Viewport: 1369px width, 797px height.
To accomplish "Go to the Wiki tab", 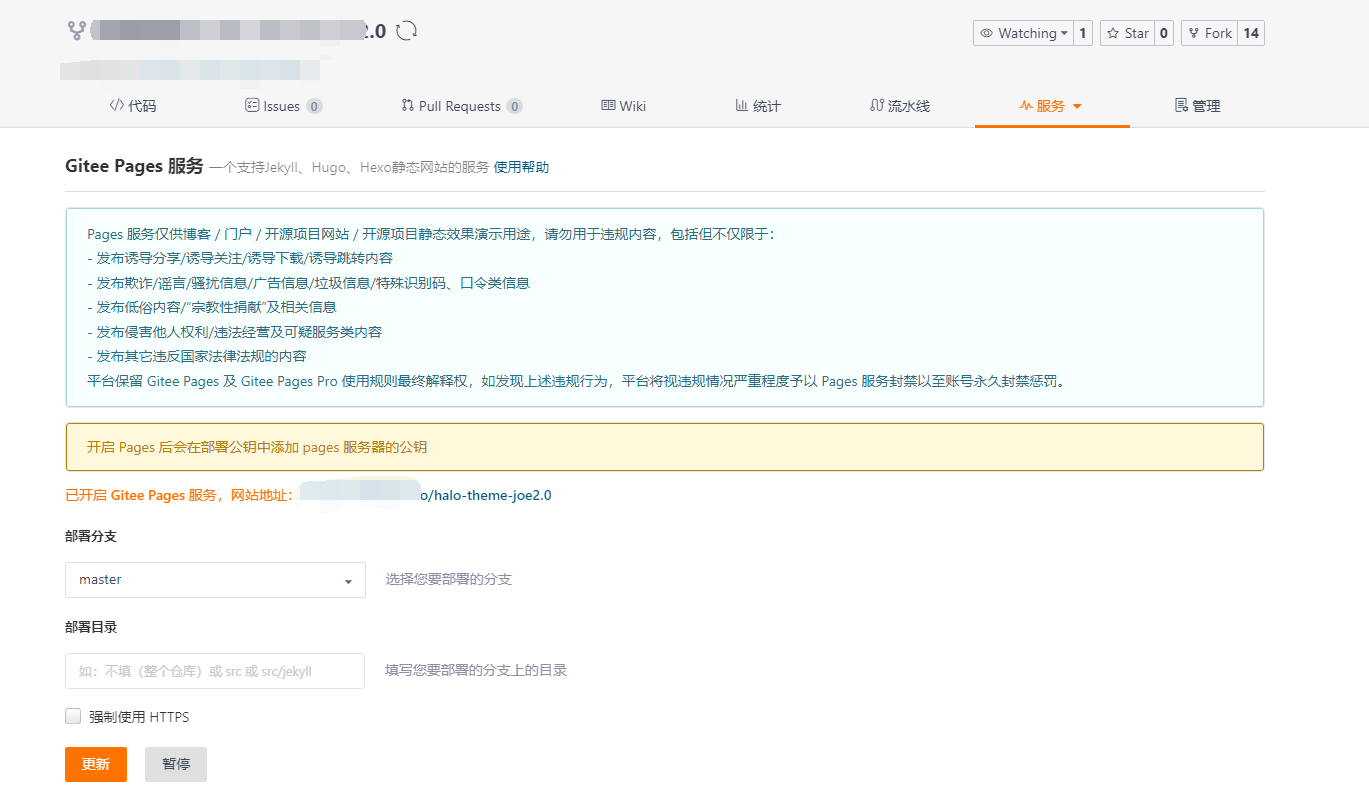I will (623, 106).
